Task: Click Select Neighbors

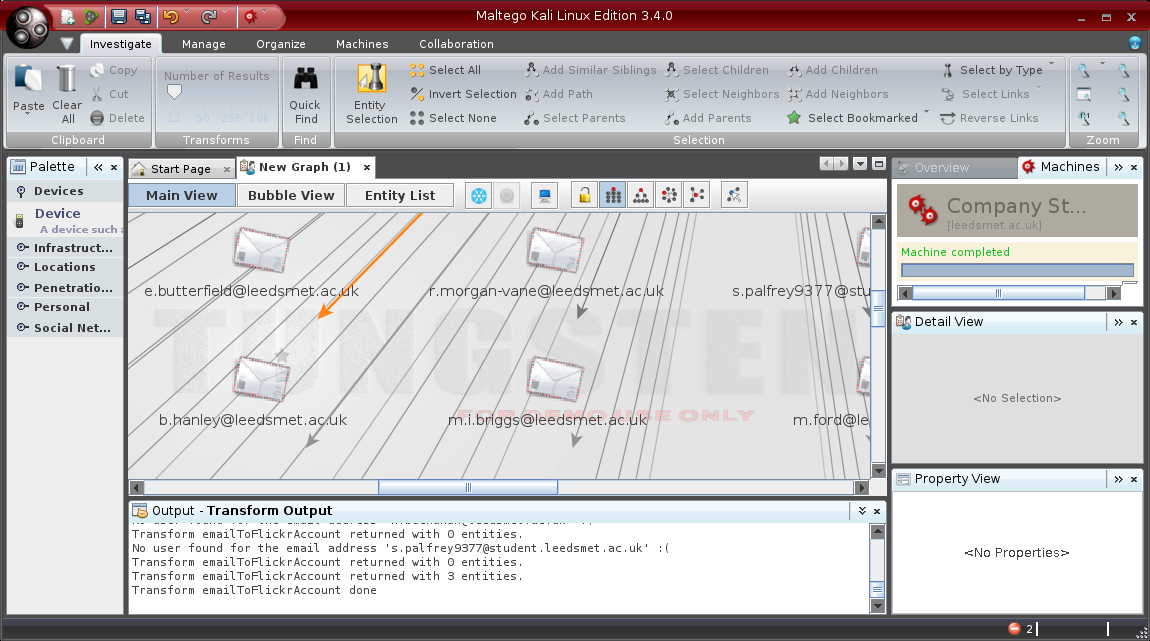Action: click(722, 94)
